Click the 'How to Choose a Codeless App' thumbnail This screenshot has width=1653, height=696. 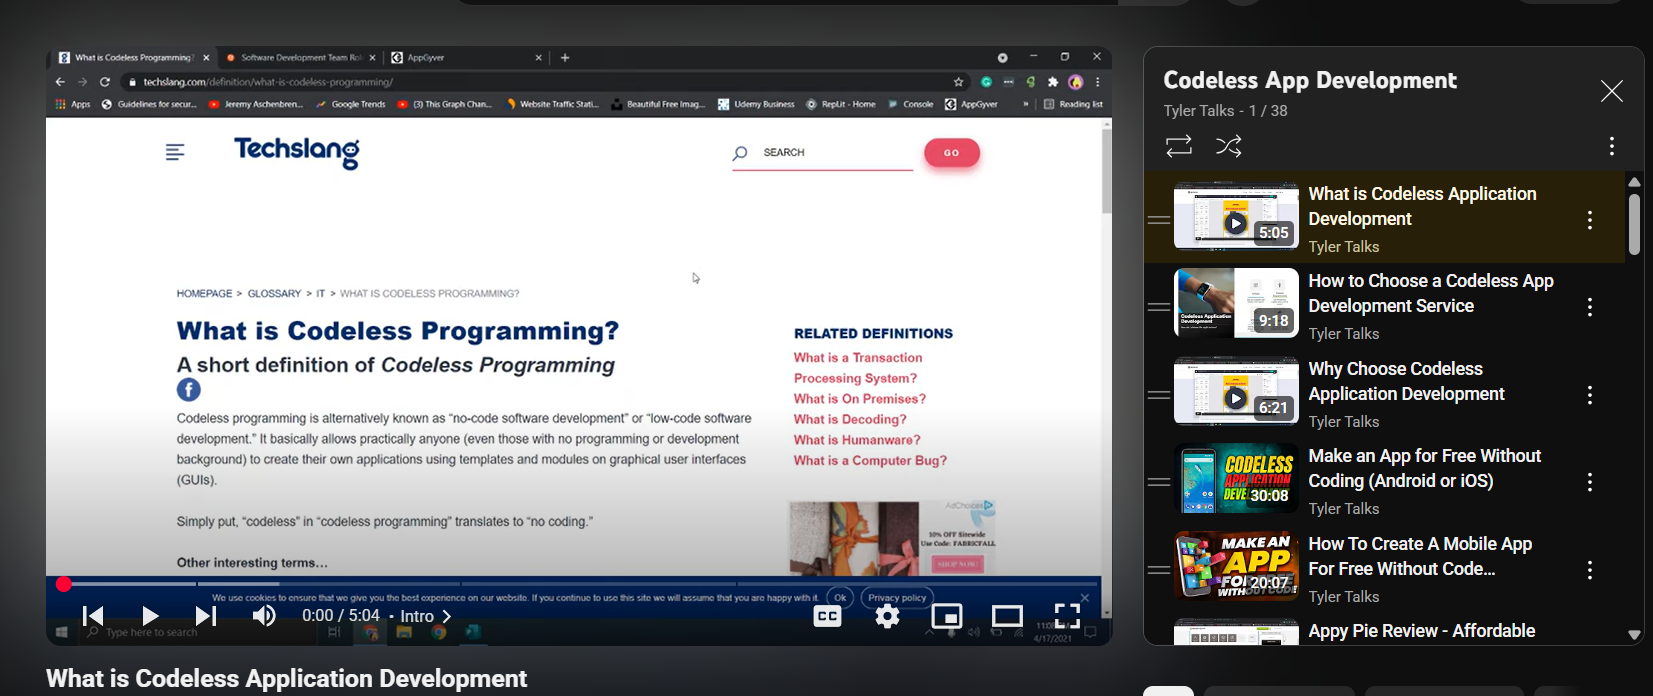[x=1236, y=303]
